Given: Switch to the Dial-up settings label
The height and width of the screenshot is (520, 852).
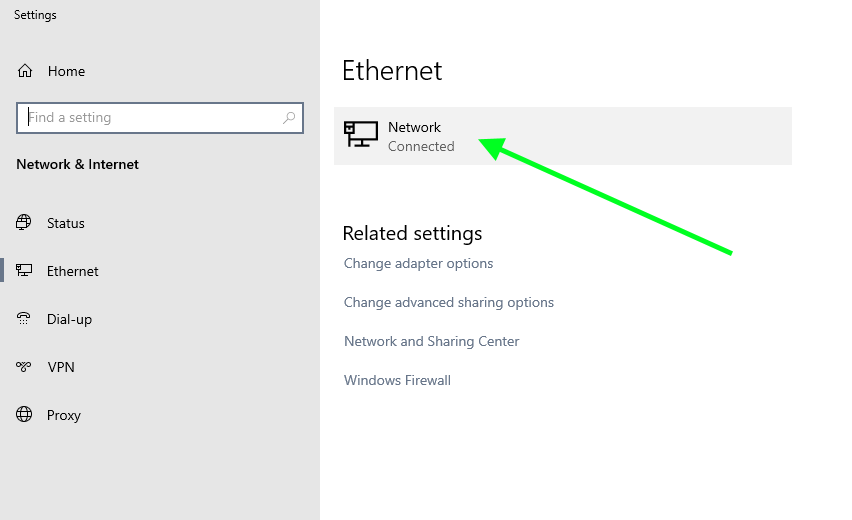Looking at the screenshot, I should click(x=69, y=320).
